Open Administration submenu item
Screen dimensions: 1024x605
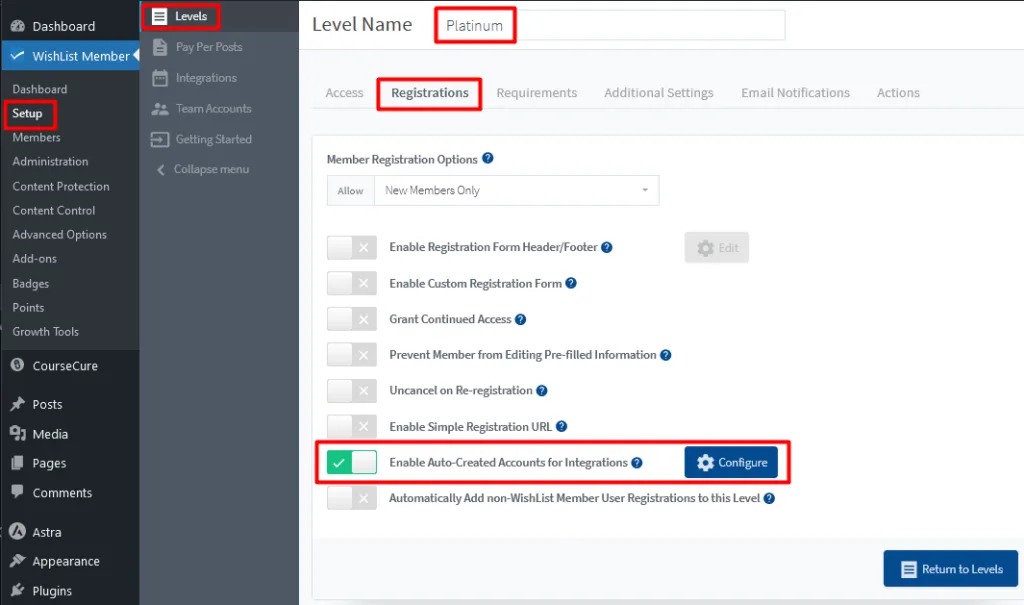tap(50, 161)
